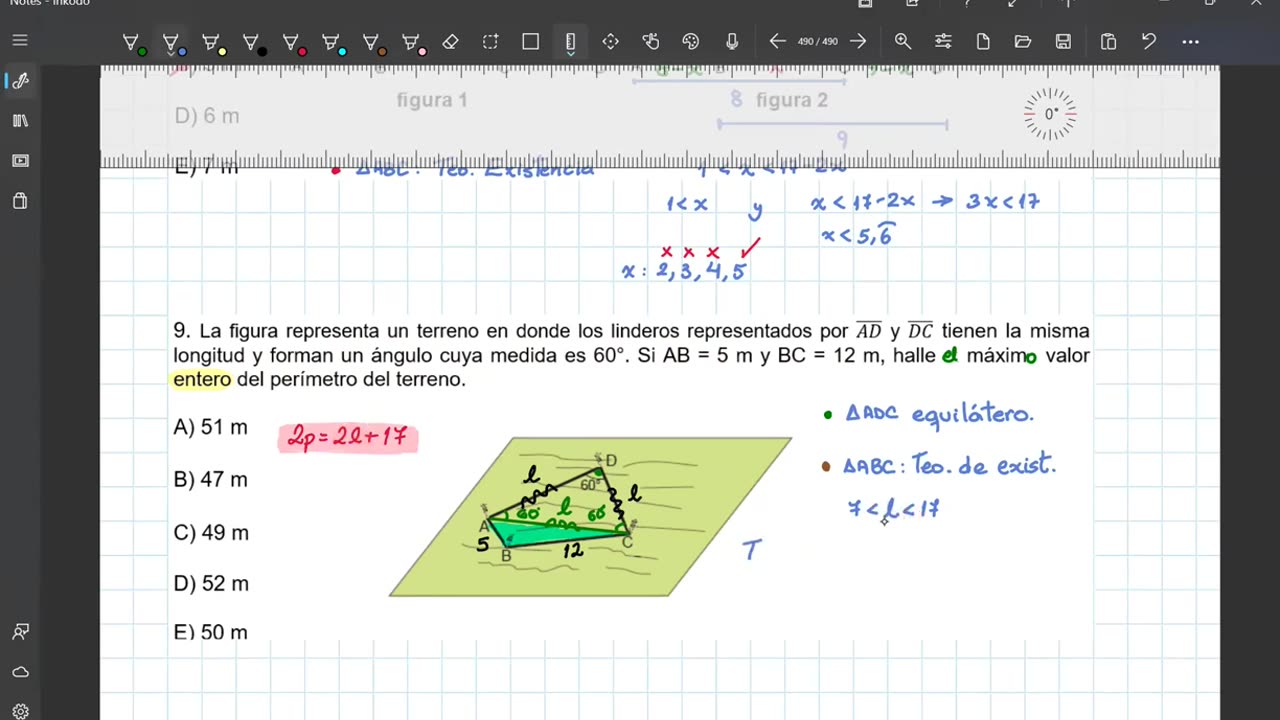The image size is (1280, 720).
Task: Switch to the pen notes view
Action: coord(20,81)
